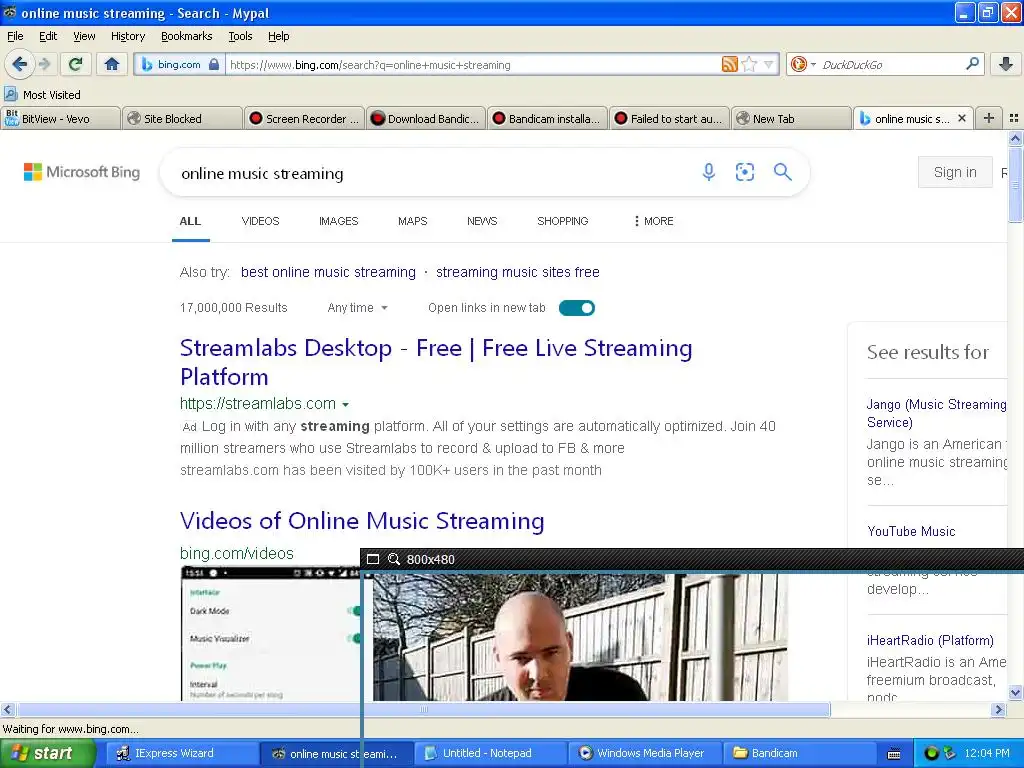Open the browser home page icon
Image resolution: width=1024 pixels, height=768 pixels.
pyautogui.click(x=112, y=64)
